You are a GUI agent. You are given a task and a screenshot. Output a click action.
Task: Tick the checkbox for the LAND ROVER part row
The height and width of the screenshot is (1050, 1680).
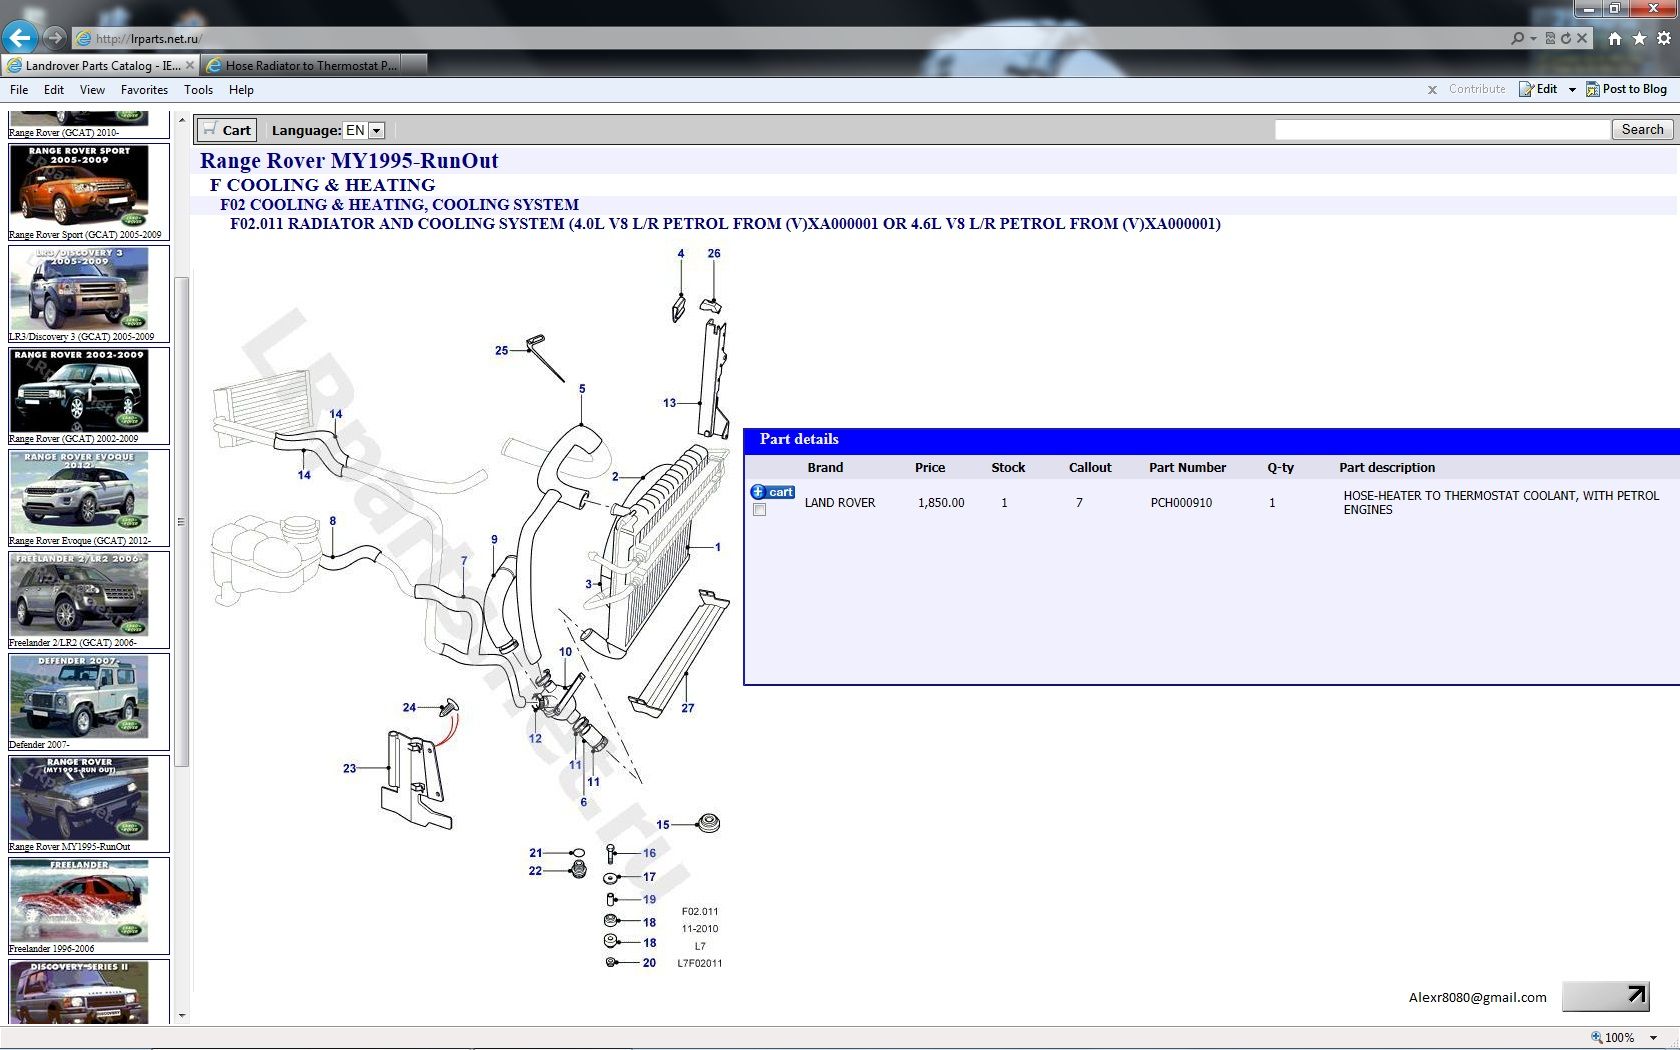click(759, 510)
